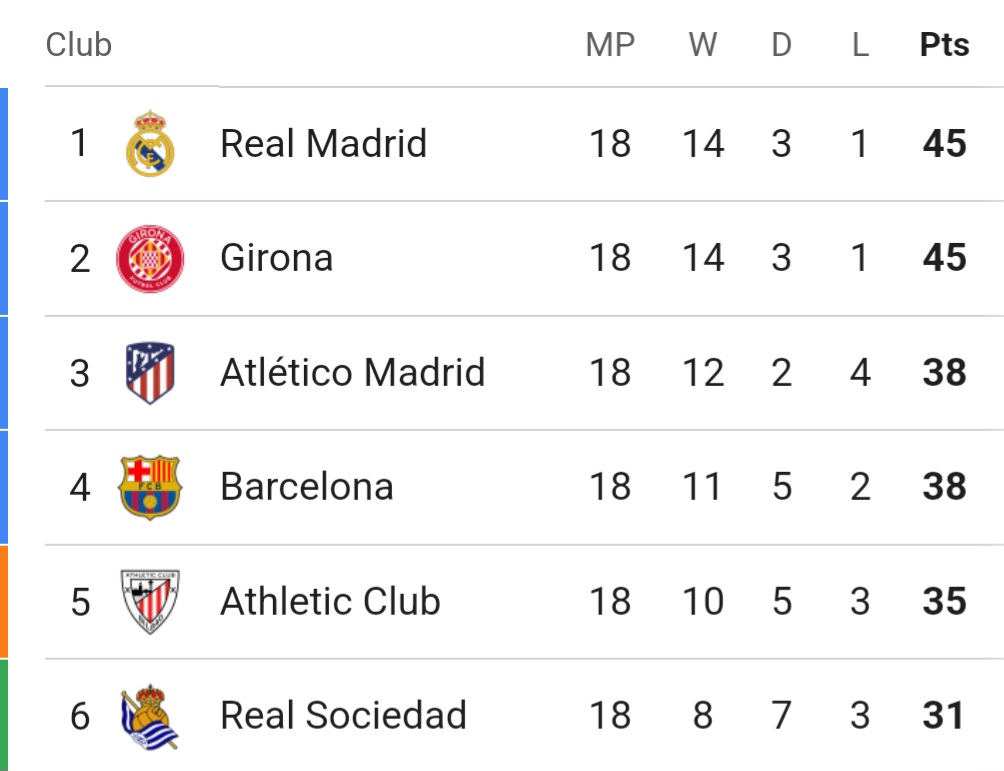Click the green qualification bar beside Real Sociedad
The width and height of the screenshot is (1004, 771).
(x=4, y=715)
